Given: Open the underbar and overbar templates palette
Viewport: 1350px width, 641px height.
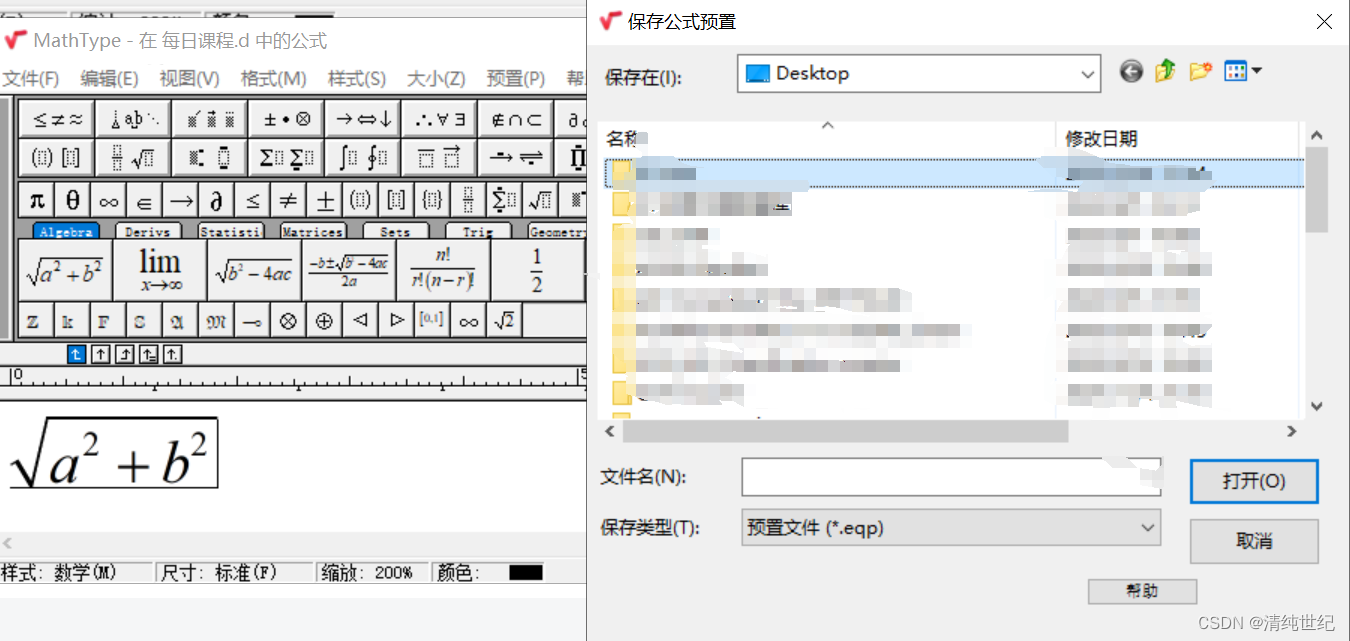Looking at the screenshot, I should [439, 157].
